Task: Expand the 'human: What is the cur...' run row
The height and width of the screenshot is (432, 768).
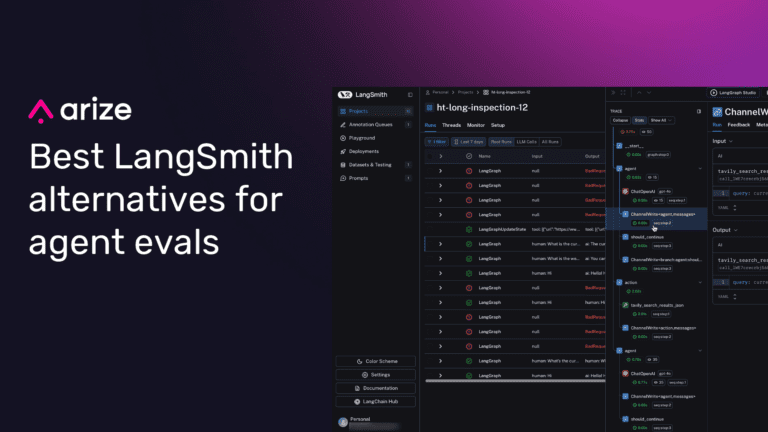Action: point(441,244)
